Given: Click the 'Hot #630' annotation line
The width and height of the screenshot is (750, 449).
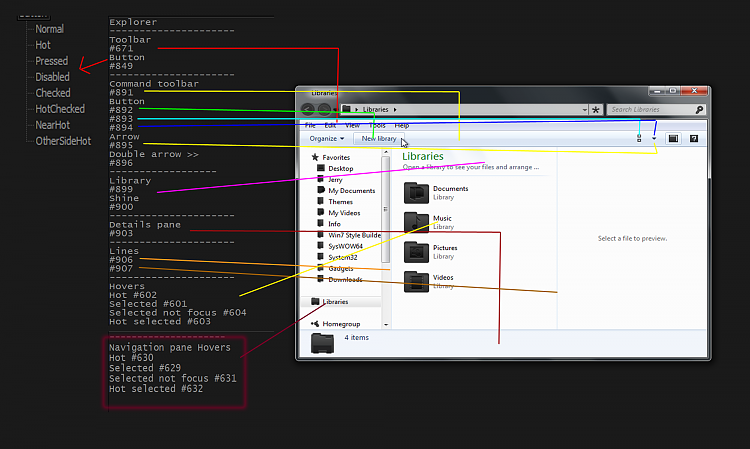Looking at the screenshot, I should (x=131, y=358).
